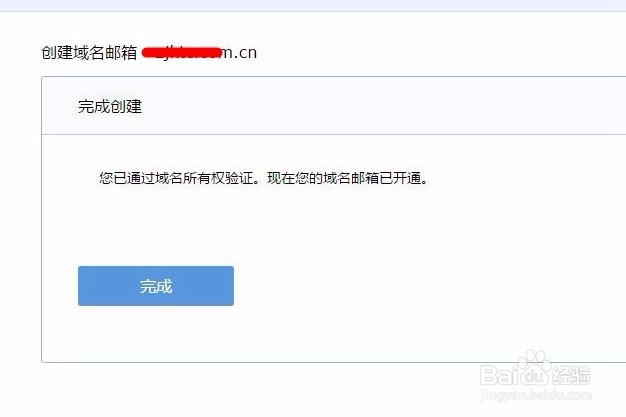Select the 完成创建 panel header label
Viewport: 626px width, 417px height.
point(110,106)
